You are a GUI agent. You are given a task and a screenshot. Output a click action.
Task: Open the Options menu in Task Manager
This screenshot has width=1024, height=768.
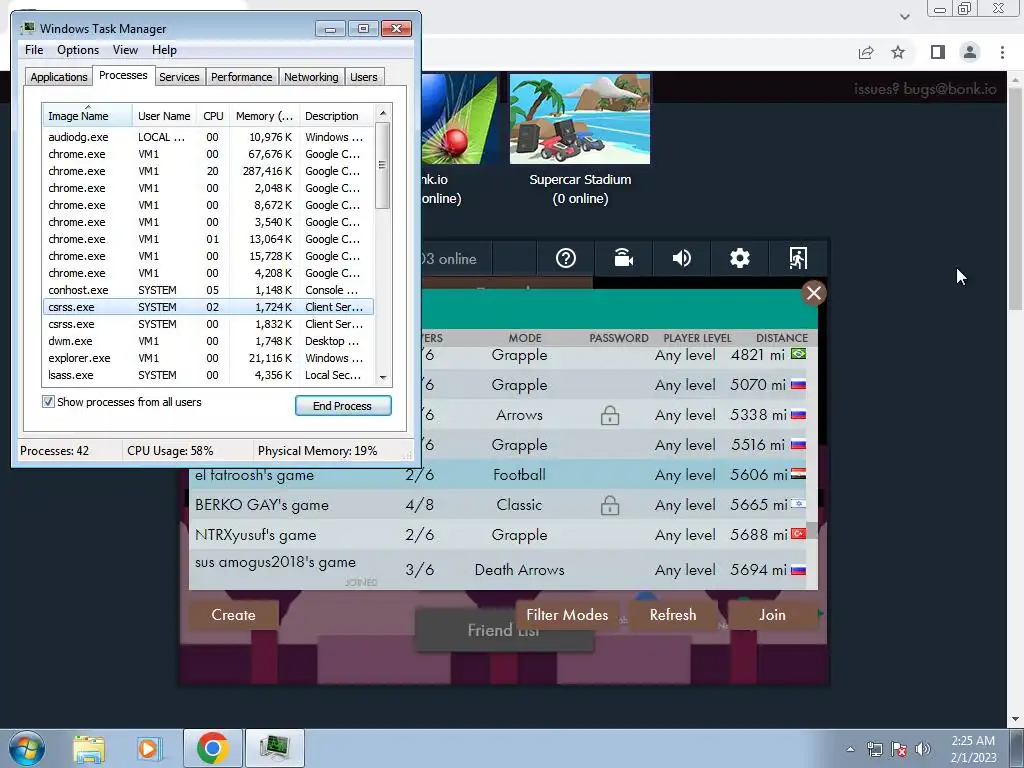click(78, 50)
